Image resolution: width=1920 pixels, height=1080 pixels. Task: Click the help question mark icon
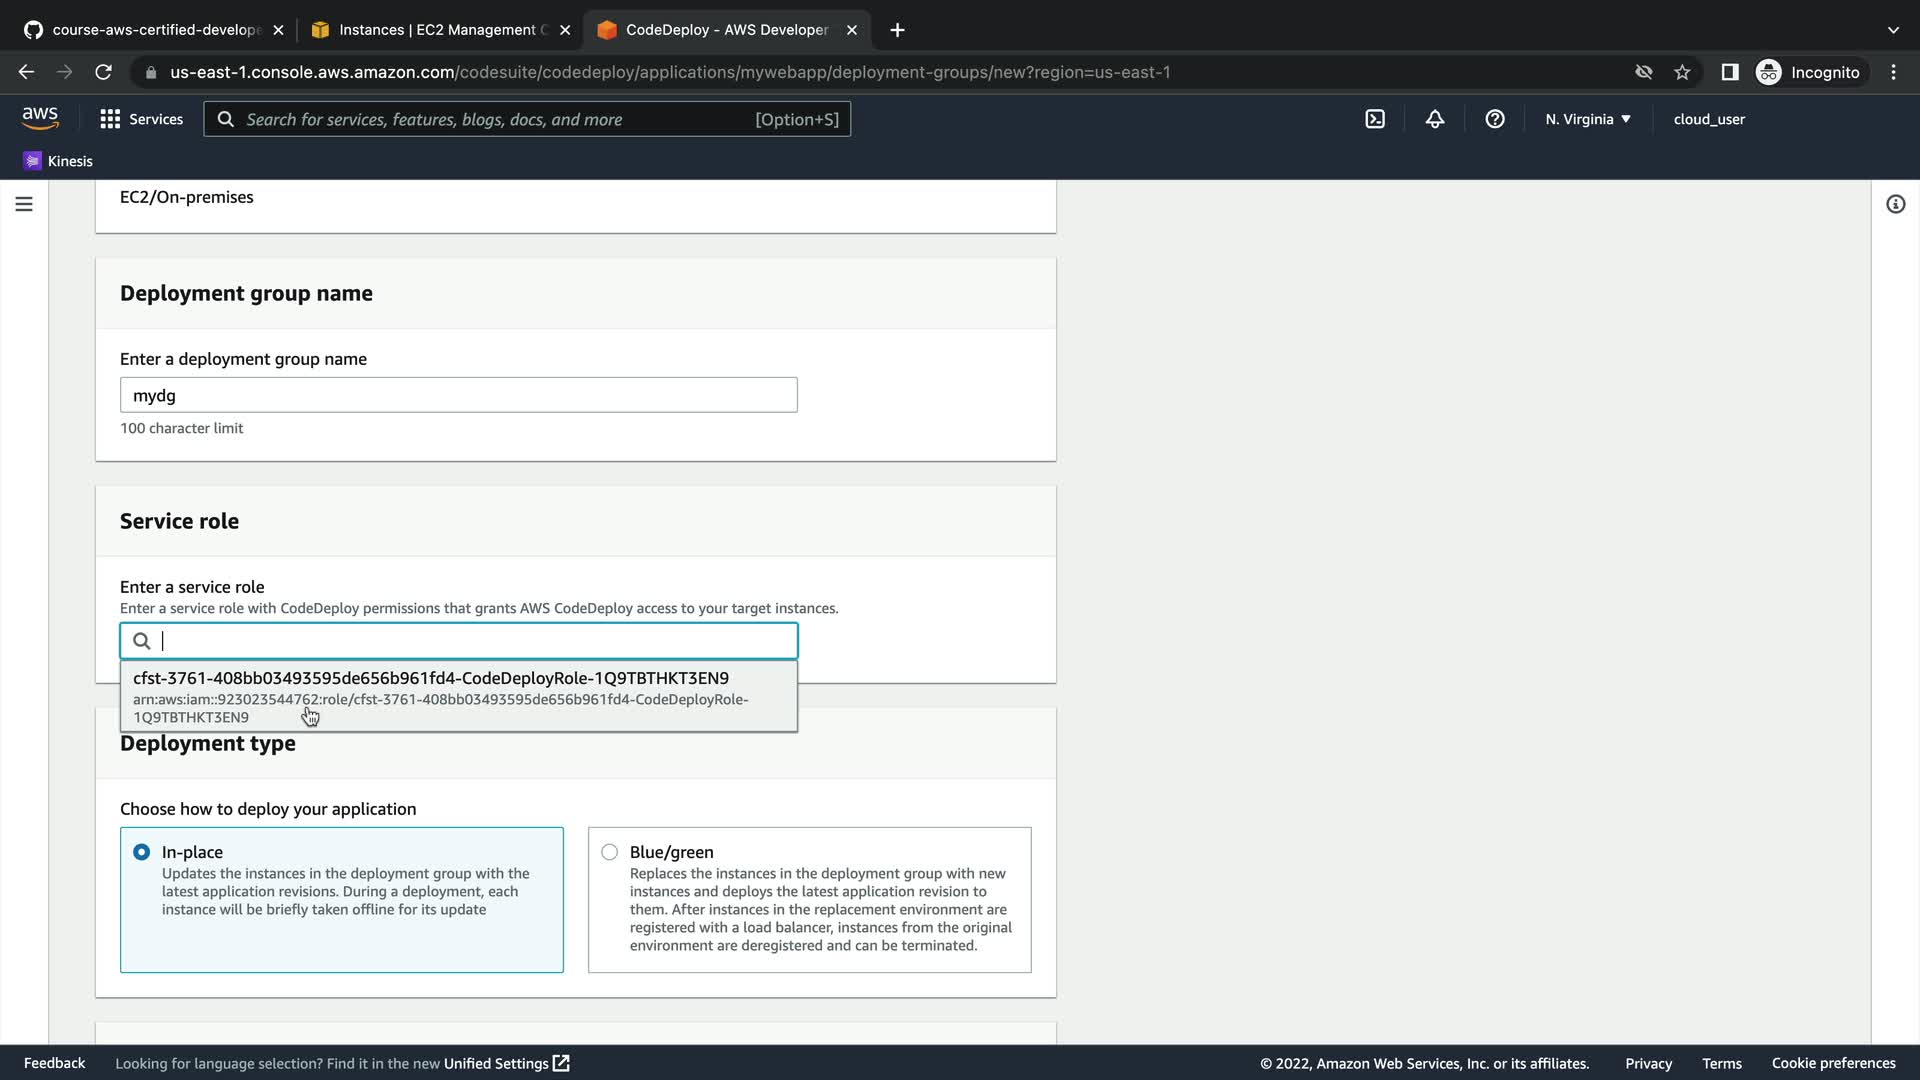1495,119
